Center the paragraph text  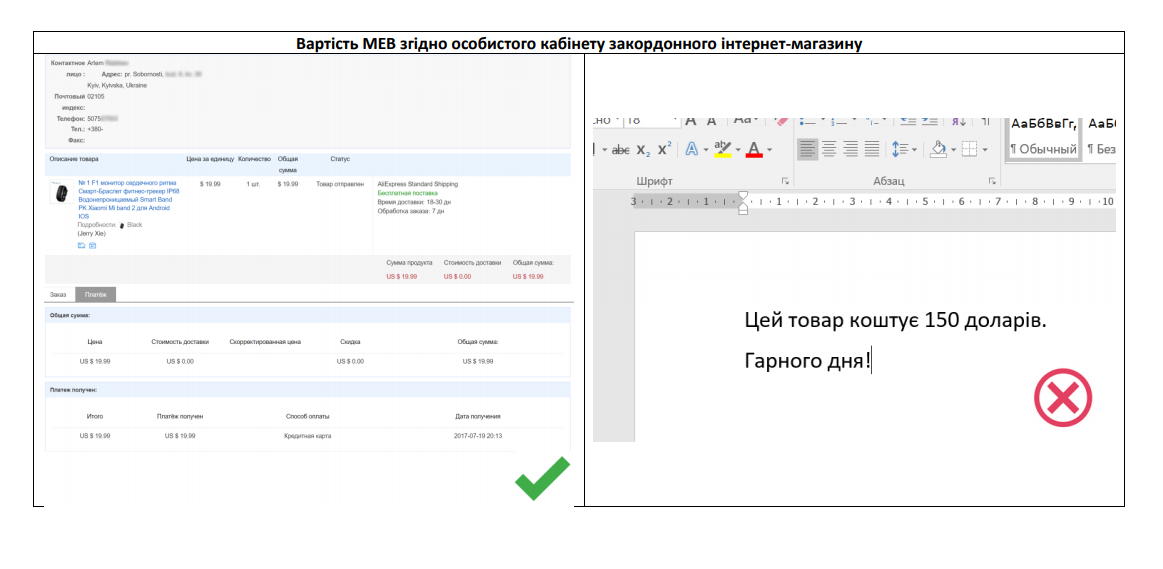click(x=829, y=149)
